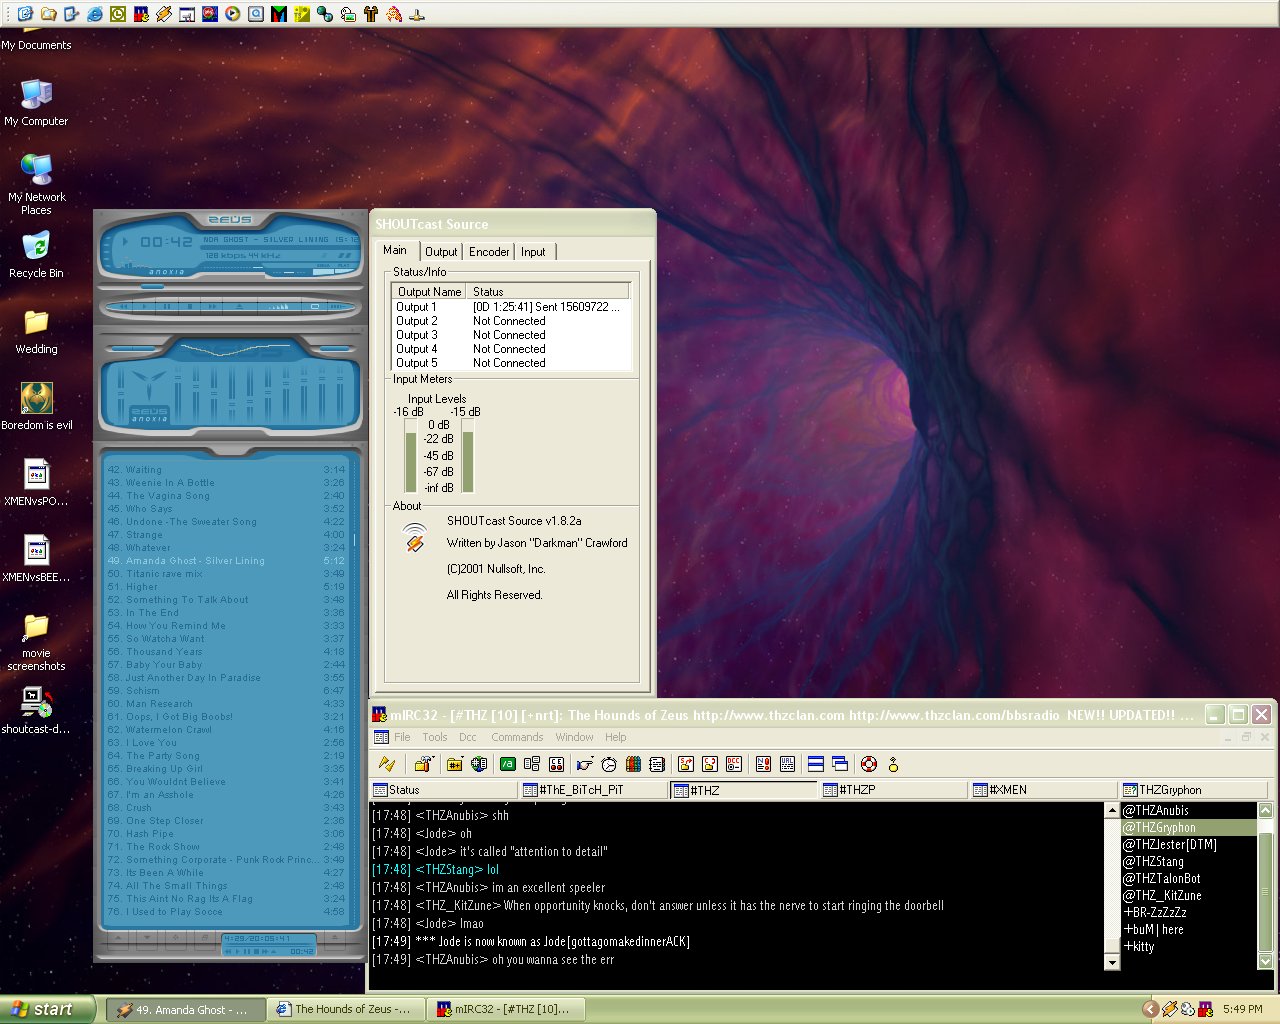Switch to #ThE_BiTcH_PiT channel in switchbar
The width and height of the screenshot is (1280, 1024).
click(x=593, y=790)
